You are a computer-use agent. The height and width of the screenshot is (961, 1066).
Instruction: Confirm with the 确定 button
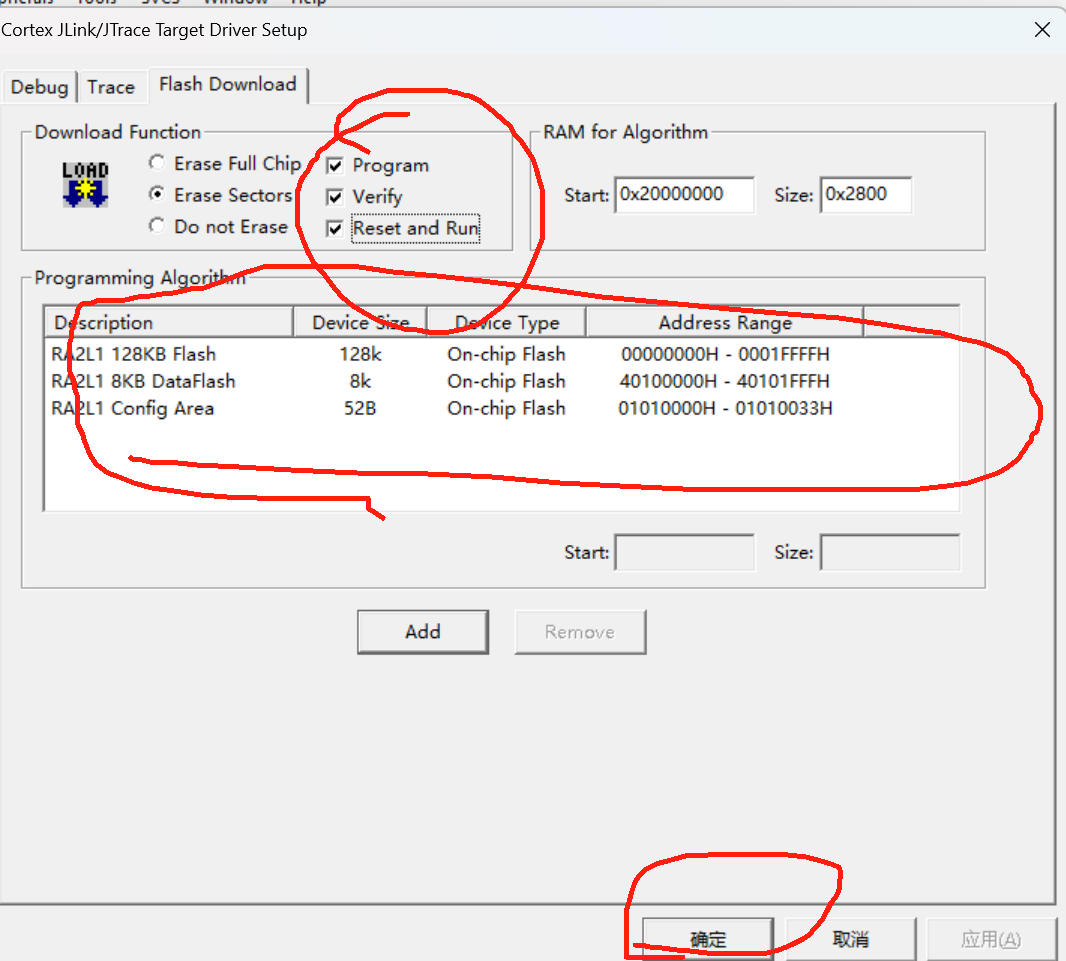point(708,939)
